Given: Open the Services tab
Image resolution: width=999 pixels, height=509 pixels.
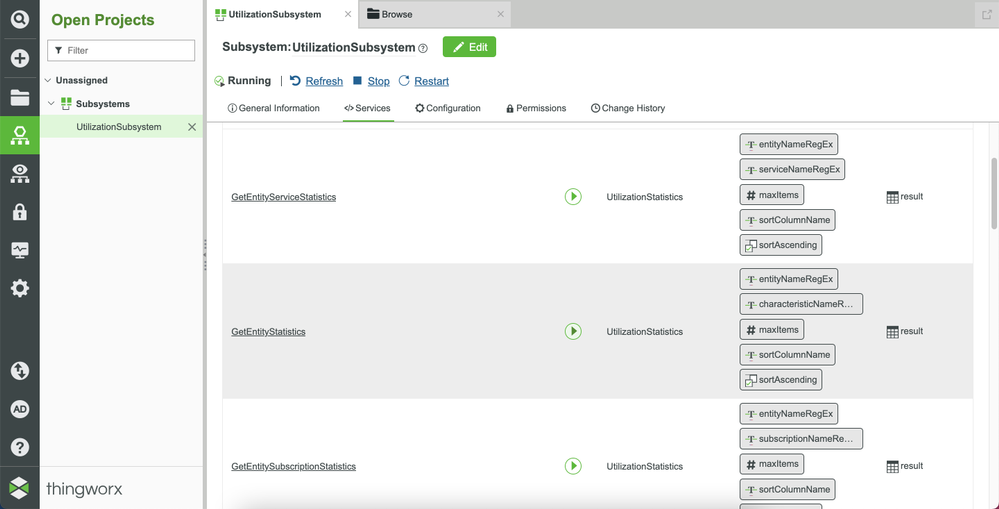Looking at the screenshot, I should (368, 108).
